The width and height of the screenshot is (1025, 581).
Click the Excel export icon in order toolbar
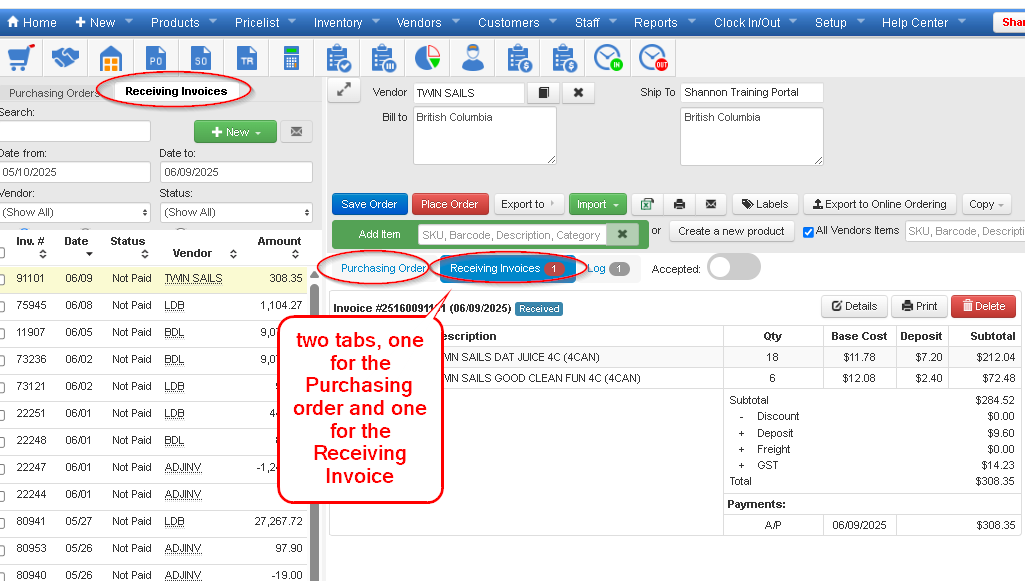tap(647, 204)
